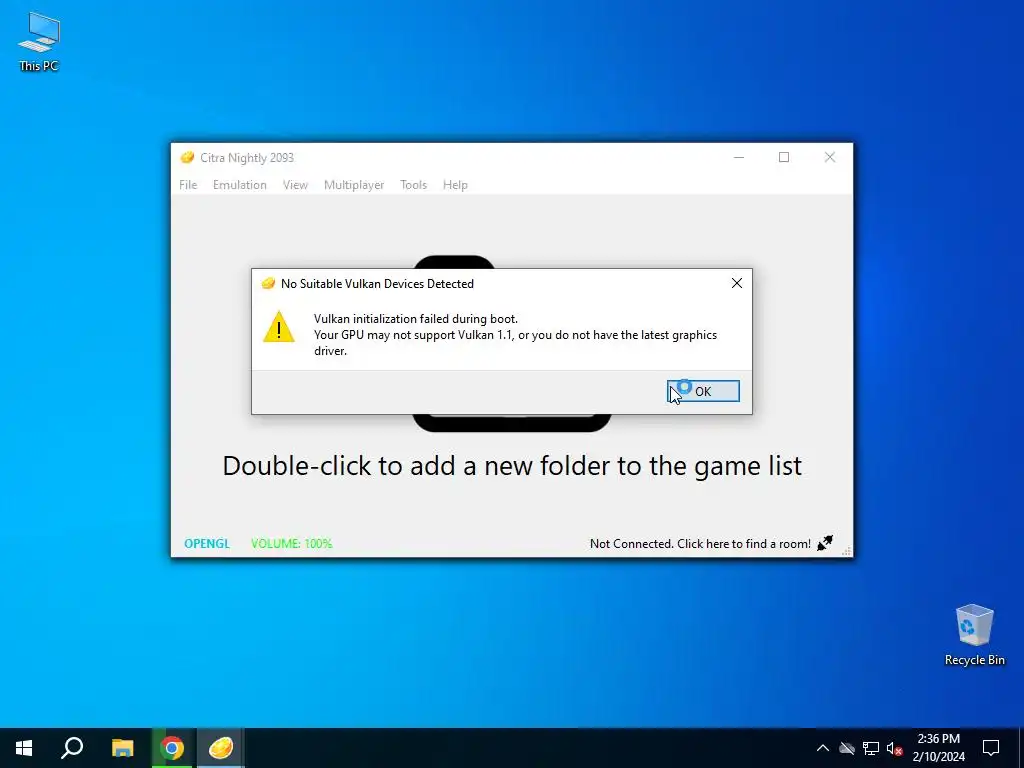This screenshot has width=1024, height=768.
Task: Click the add new folder game list text
Action: point(512,466)
